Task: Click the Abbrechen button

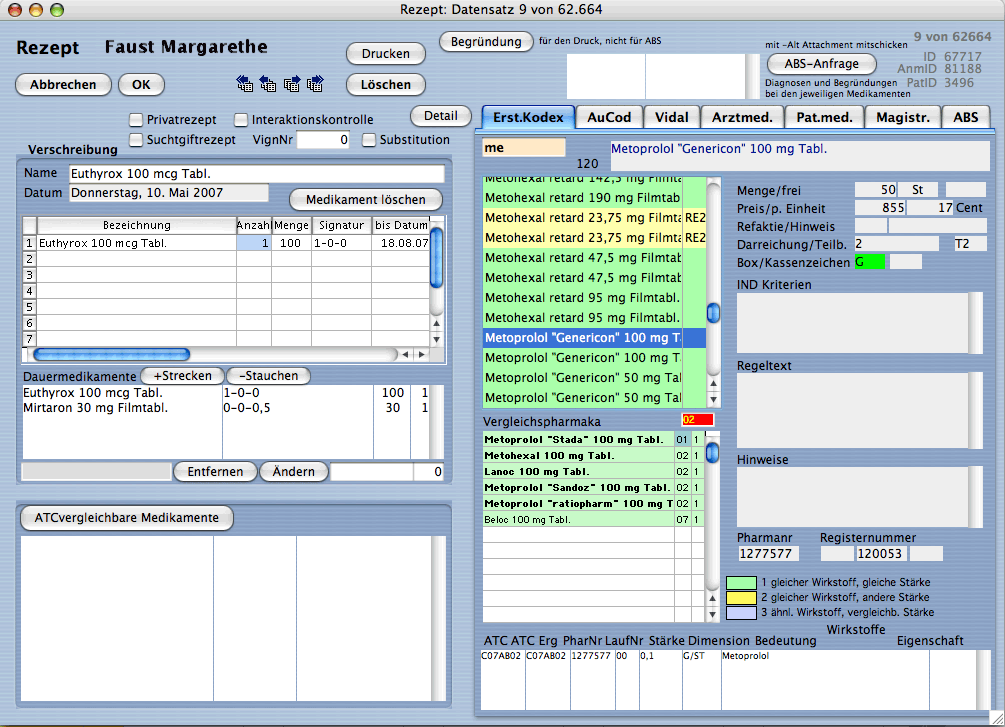Action: click(x=63, y=85)
